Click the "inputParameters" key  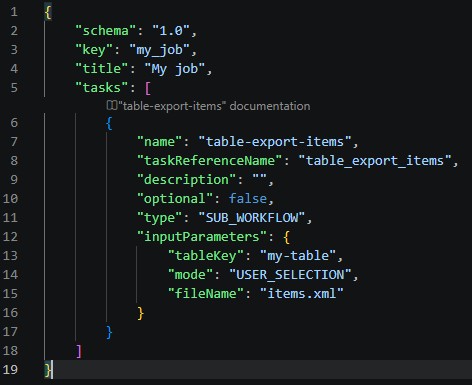(202, 237)
